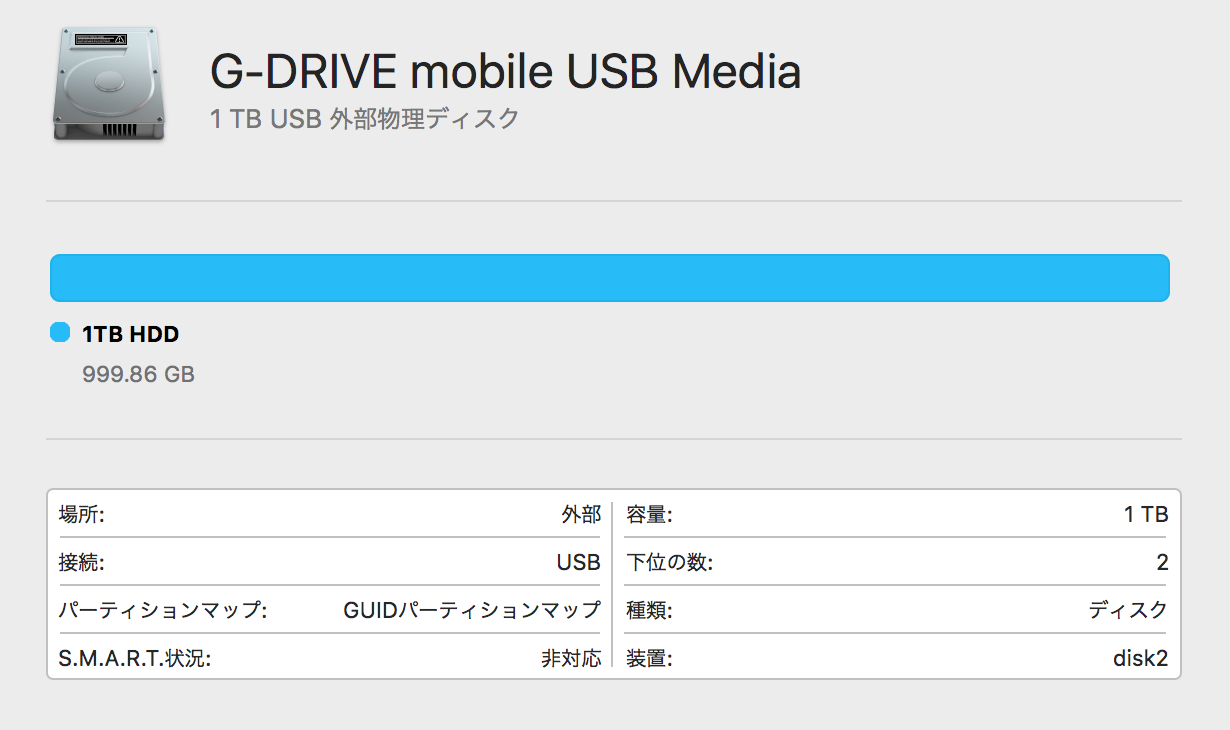Click the 外部 location value
The height and width of the screenshot is (730, 1230).
[x=581, y=515]
